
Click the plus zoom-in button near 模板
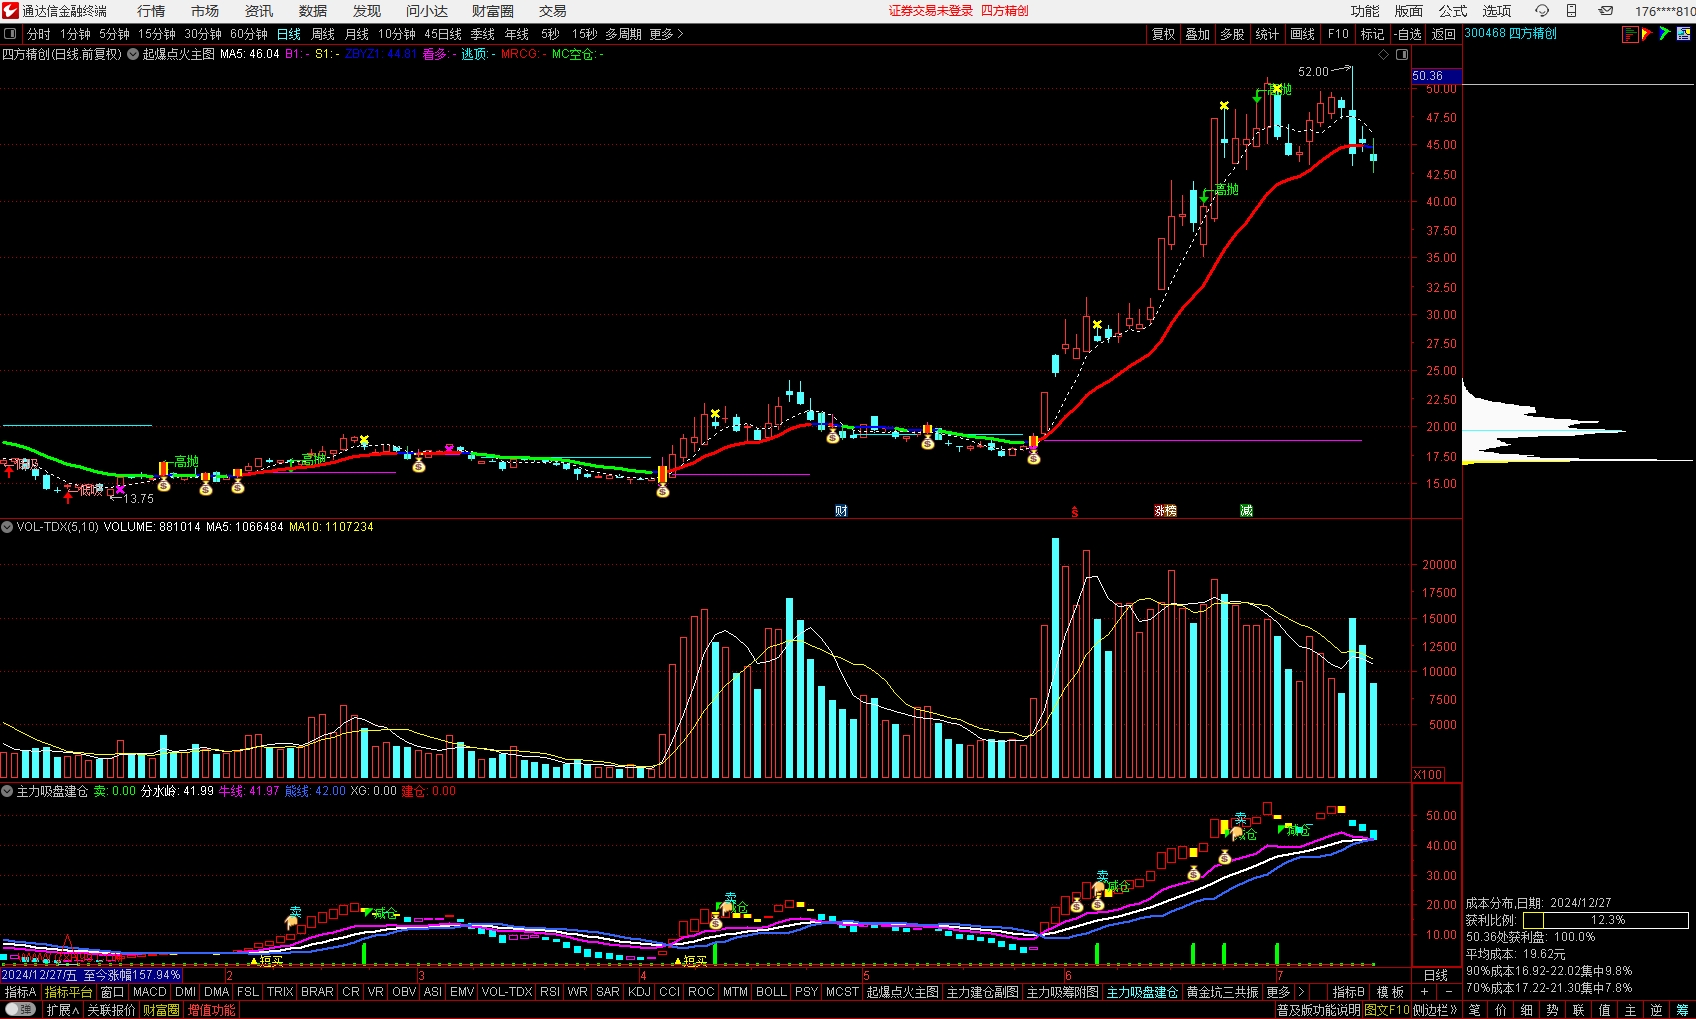(1424, 992)
